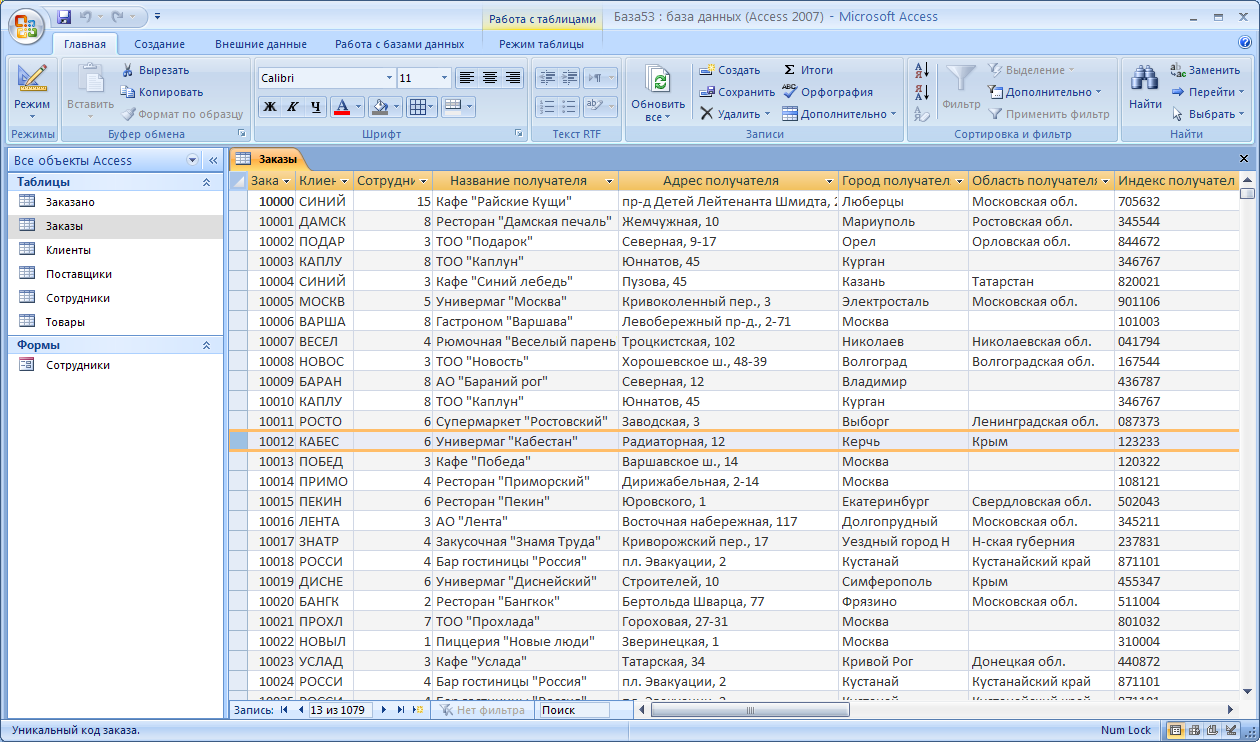Open the gridlines style dropdown
This screenshot has width=1260, height=742.
(431, 106)
